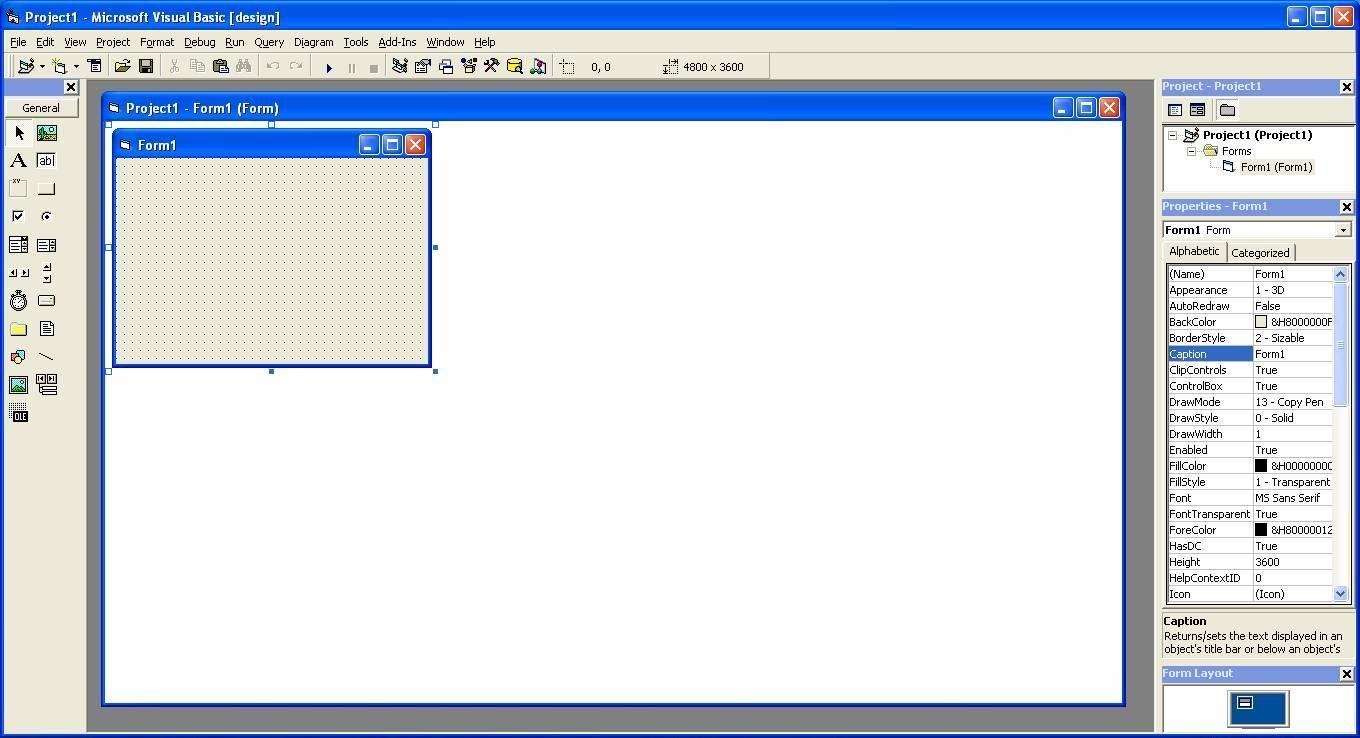Open the Form1 object selector dropdown
1360x738 pixels.
pos(1343,230)
